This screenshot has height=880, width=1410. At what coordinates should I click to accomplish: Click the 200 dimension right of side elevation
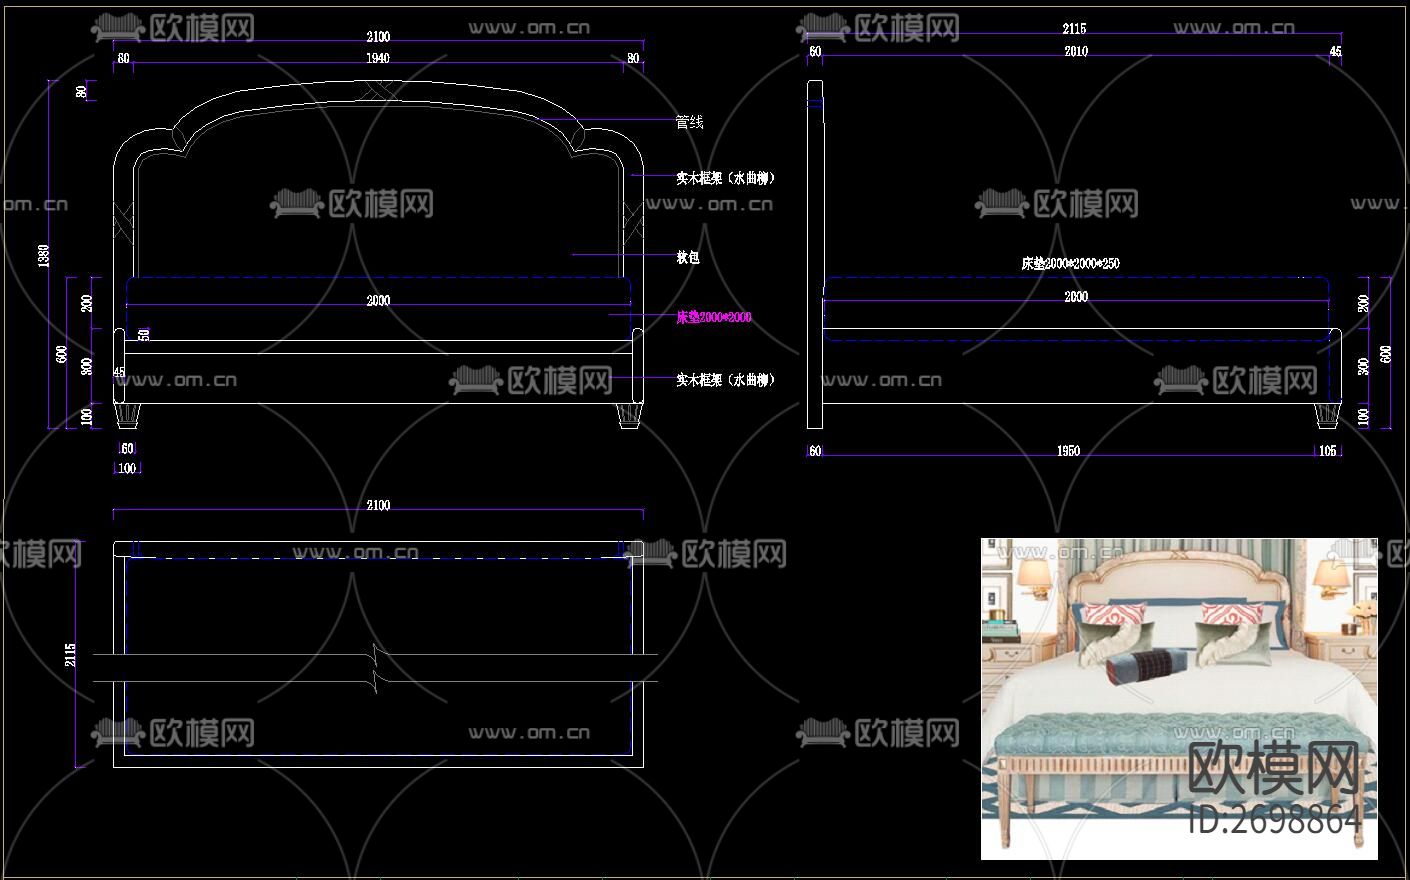coord(1363,303)
